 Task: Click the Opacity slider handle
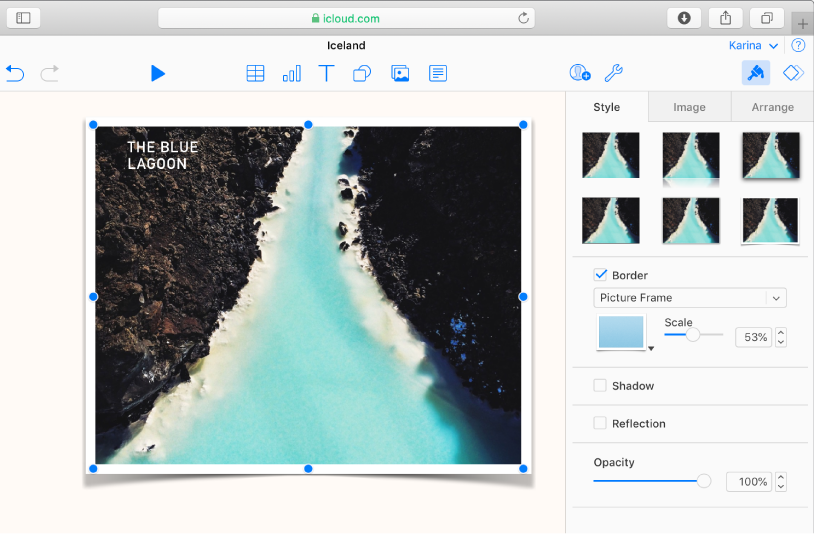point(704,481)
